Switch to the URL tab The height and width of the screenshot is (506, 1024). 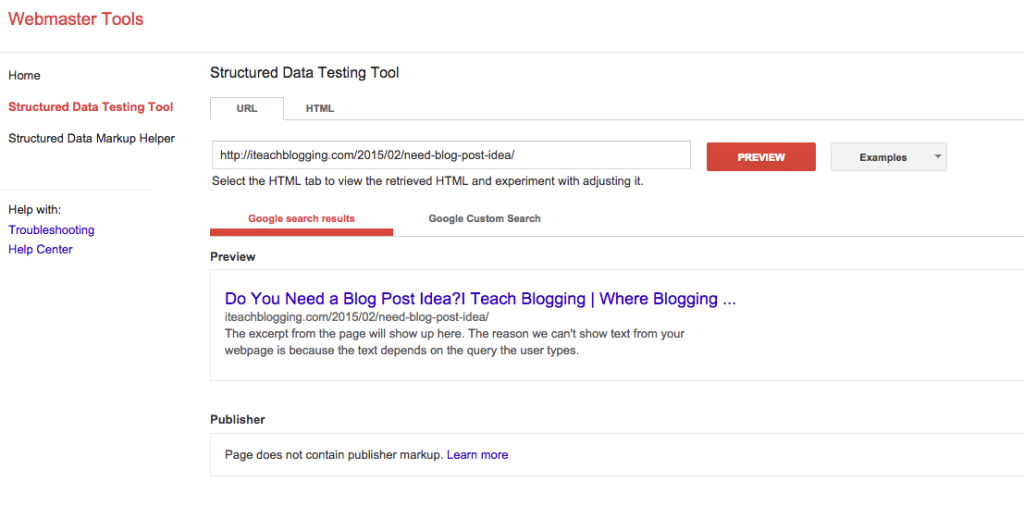click(246, 109)
